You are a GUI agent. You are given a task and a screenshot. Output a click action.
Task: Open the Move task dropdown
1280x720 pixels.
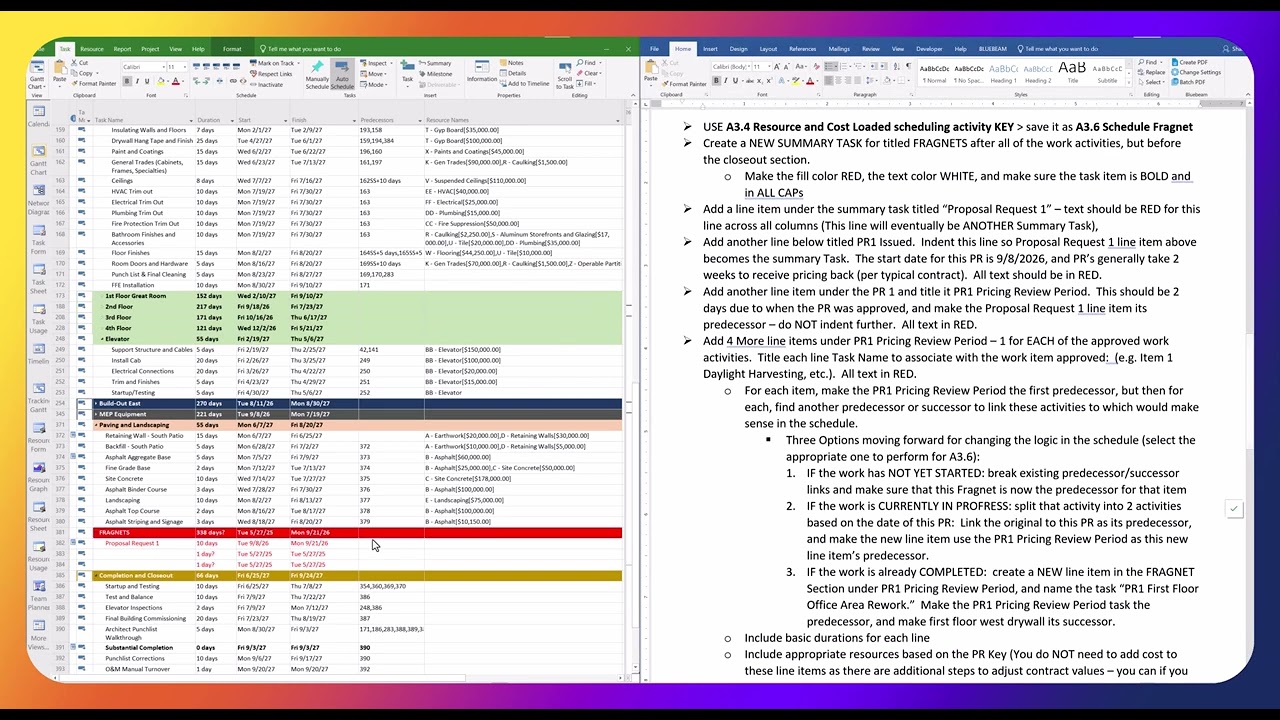pyautogui.click(x=374, y=73)
